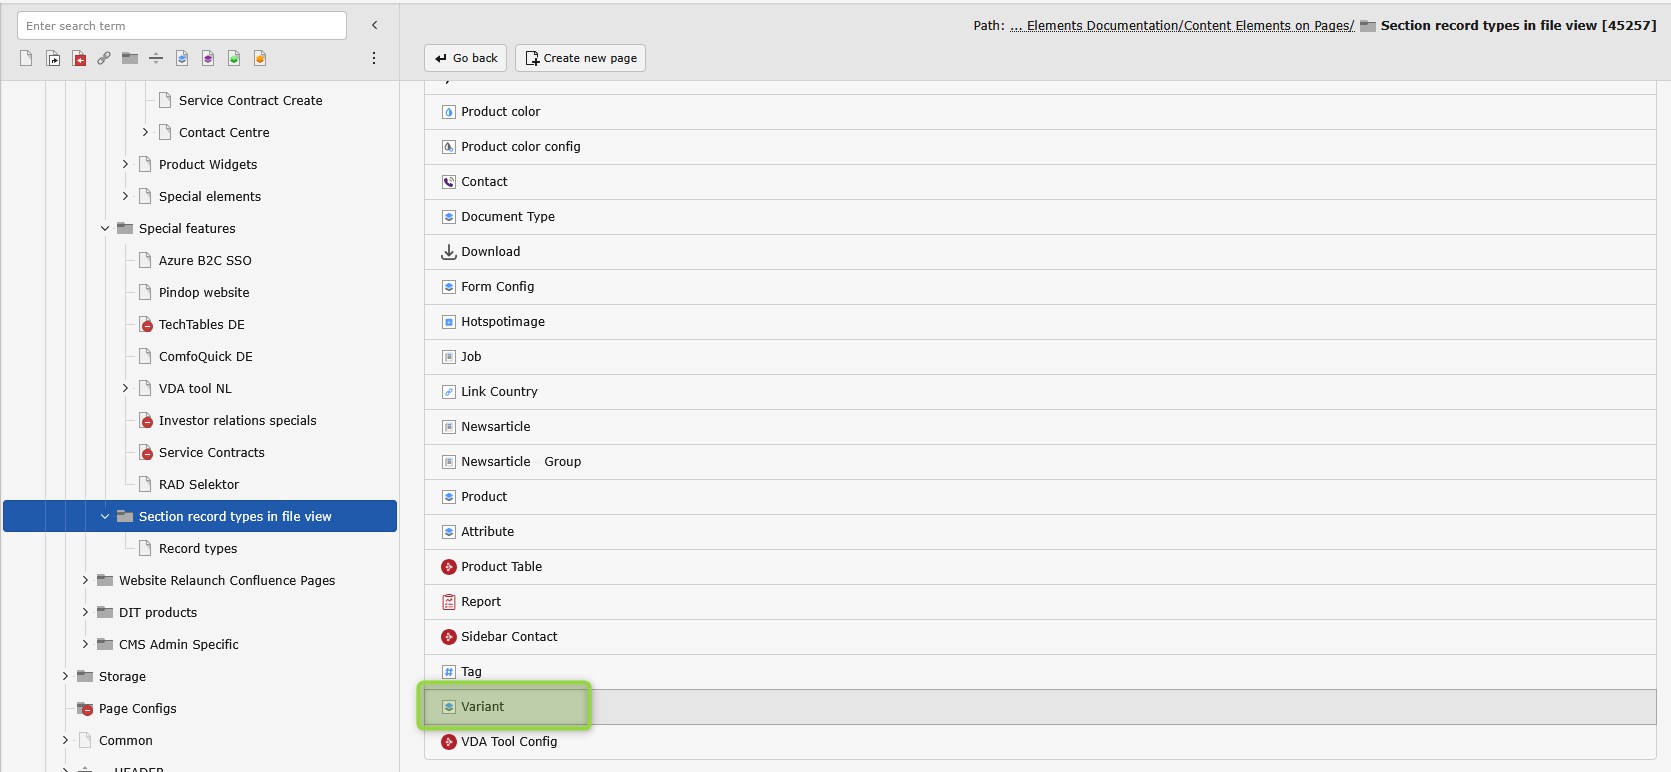Image resolution: width=1671 pixels, height=772 pixels.
Task: Open the three-dot page tree options menu
Action: tap(374, 59)
